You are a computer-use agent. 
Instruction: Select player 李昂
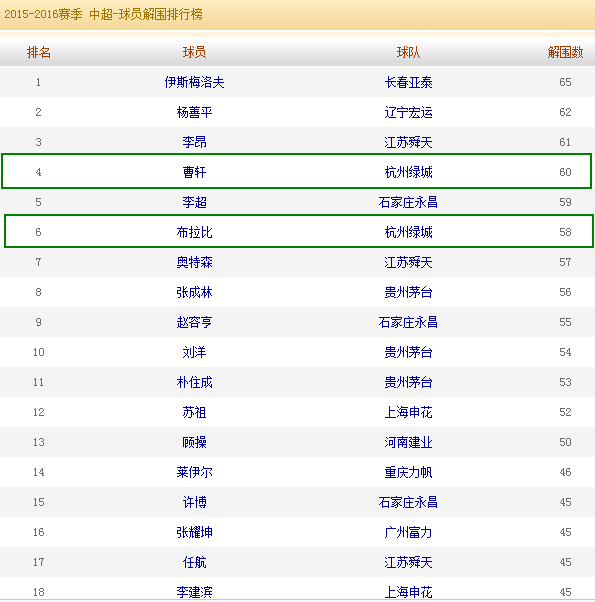click(x=194, y=142)
